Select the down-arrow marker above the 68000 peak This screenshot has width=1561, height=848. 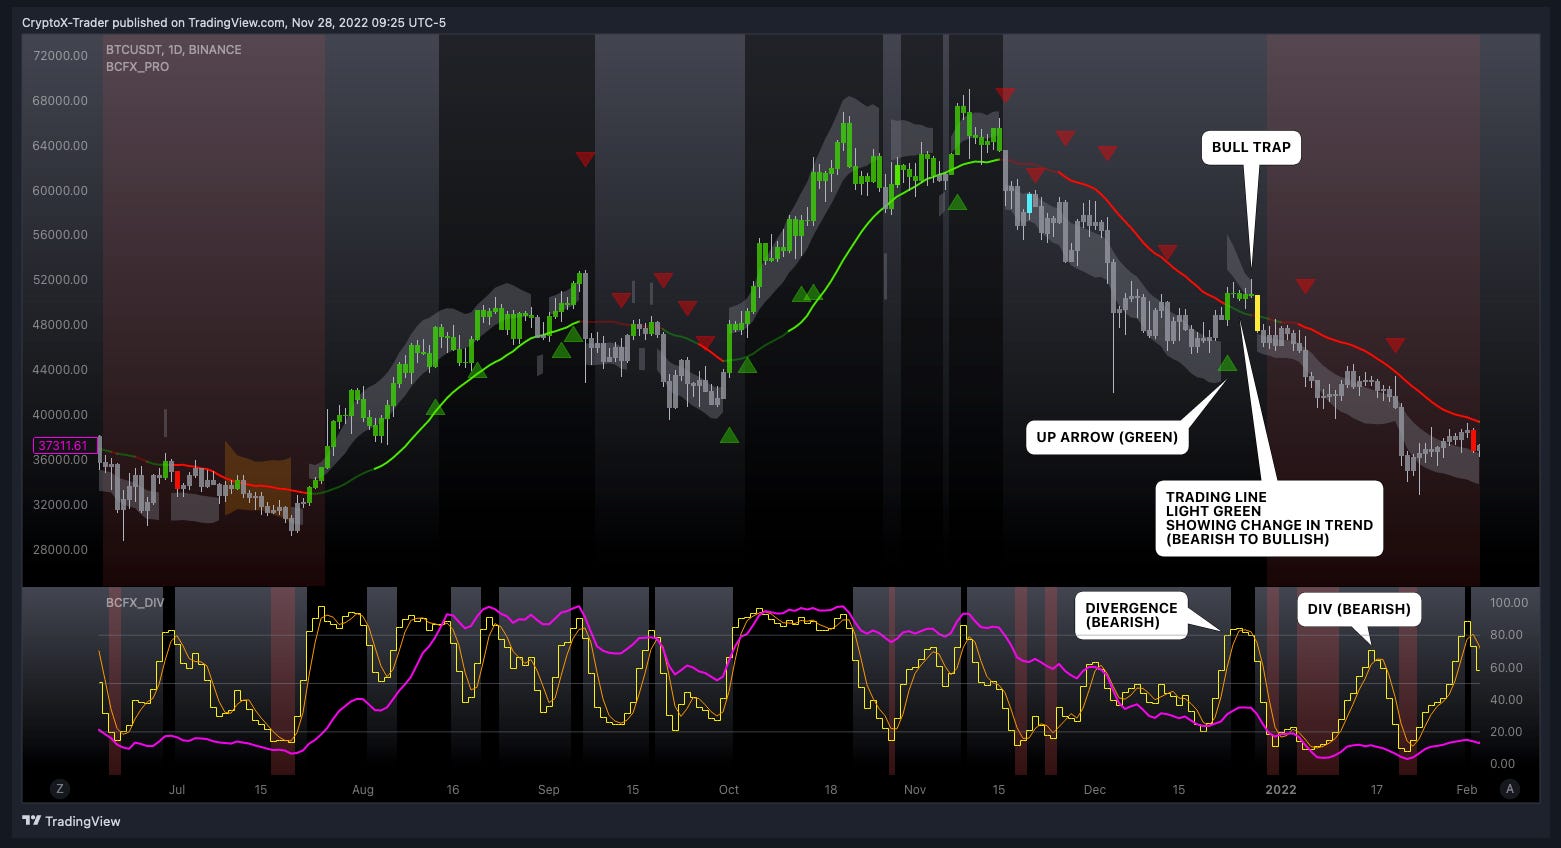pos(1005,95)
